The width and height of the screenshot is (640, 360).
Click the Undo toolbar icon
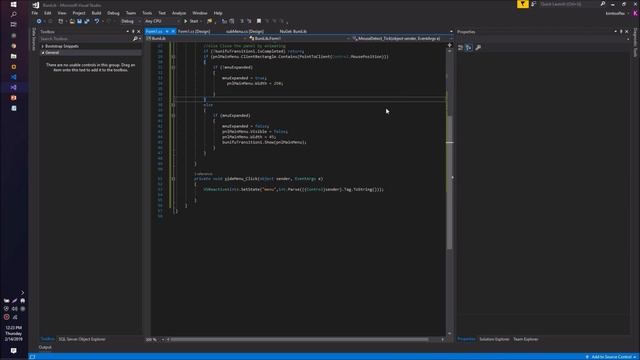click(x=97, y=21)
